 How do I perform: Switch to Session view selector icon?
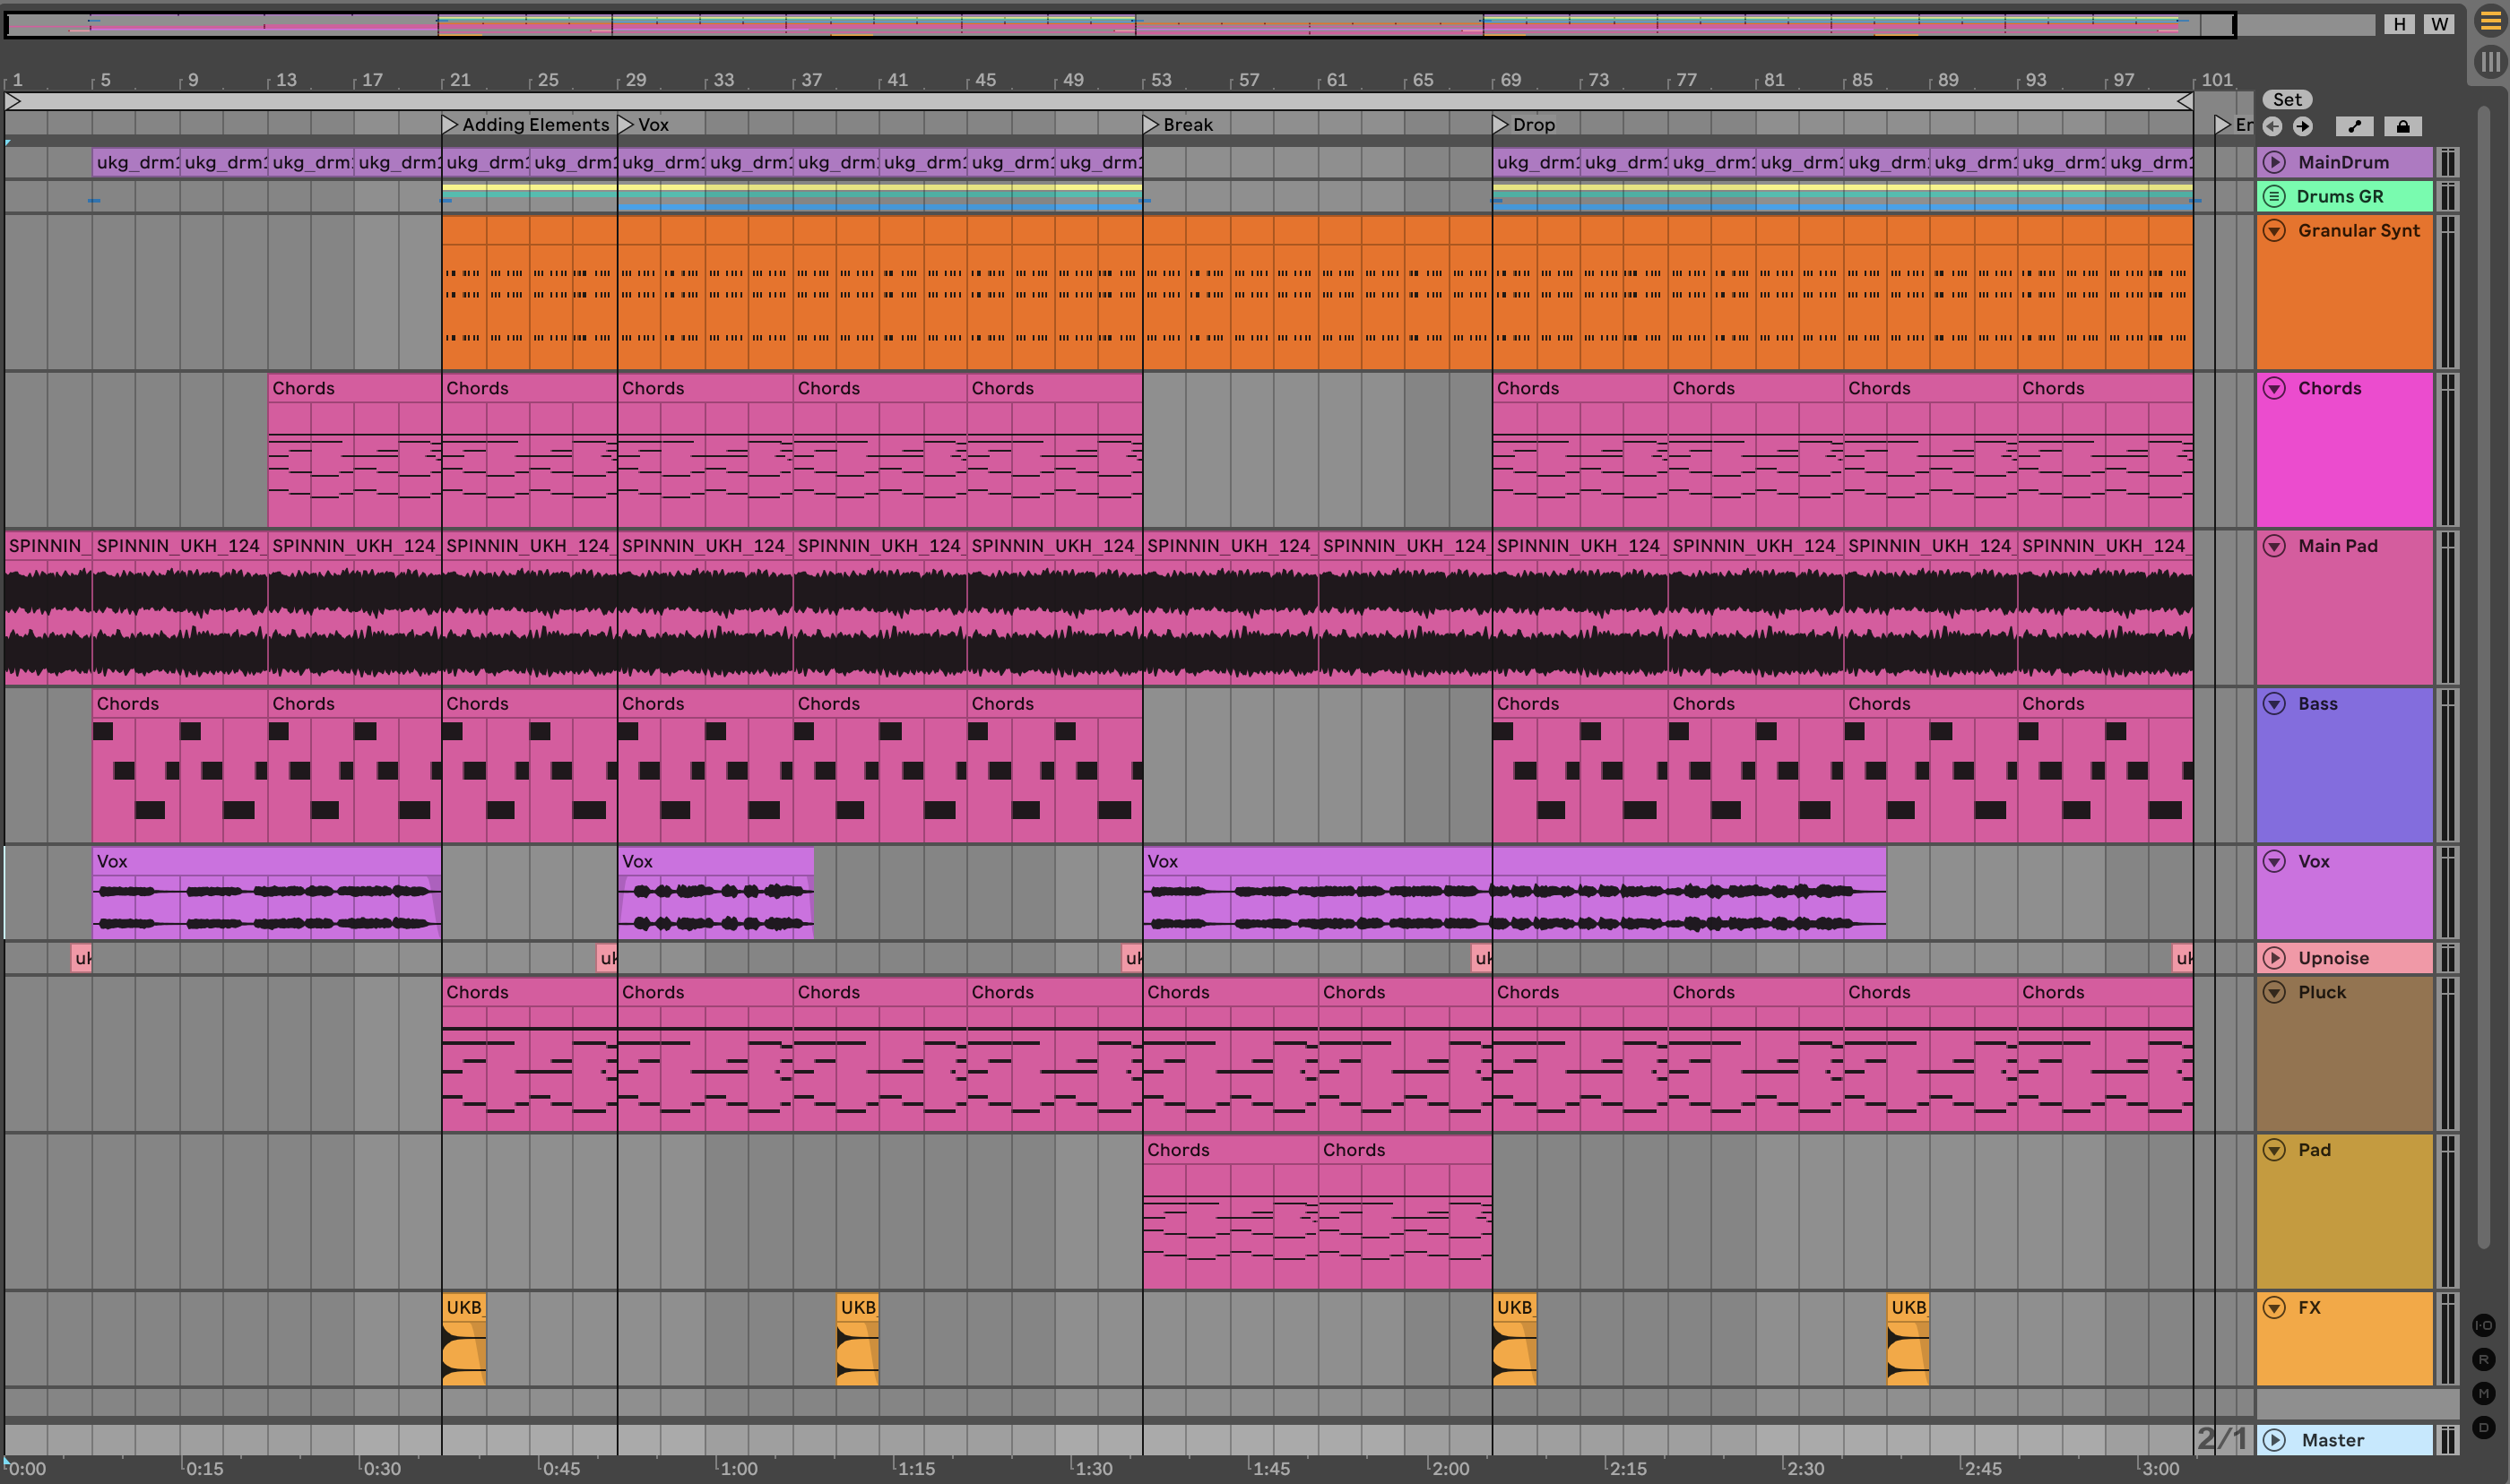click(2490, 62)
